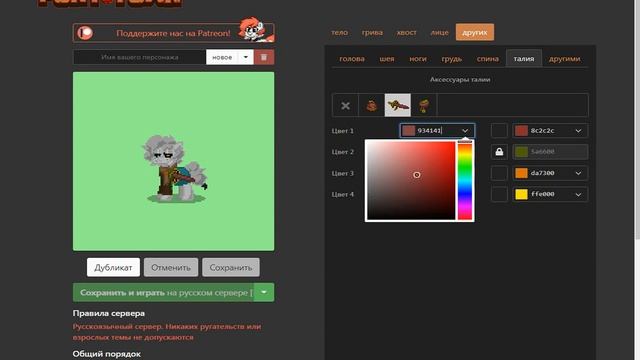Click the Цвет 1 label

click(x=342, y=131)
